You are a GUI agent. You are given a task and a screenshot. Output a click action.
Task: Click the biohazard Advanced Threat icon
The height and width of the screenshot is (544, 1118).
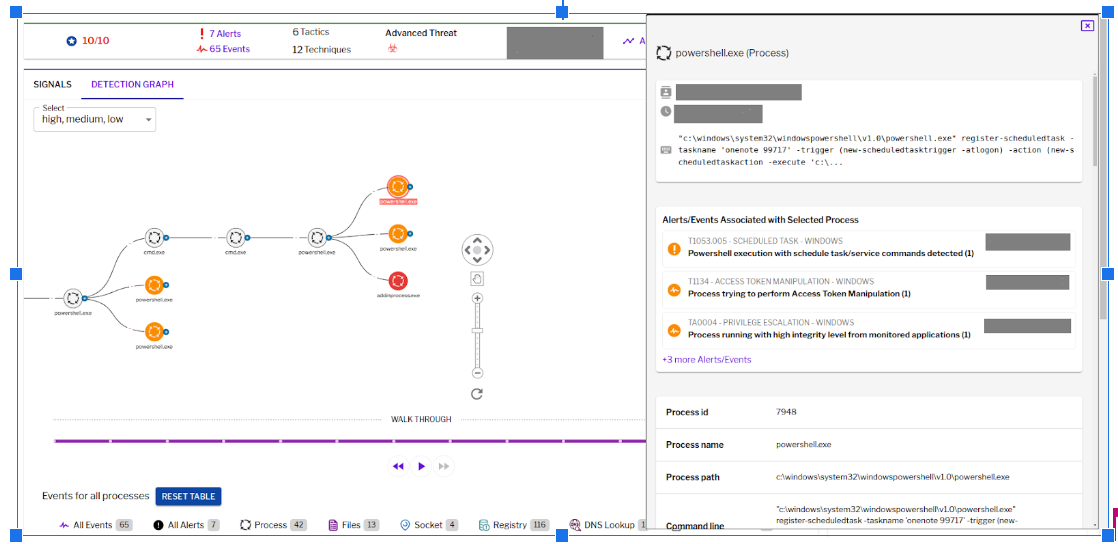pyautogui.click(x=391, y=48)
